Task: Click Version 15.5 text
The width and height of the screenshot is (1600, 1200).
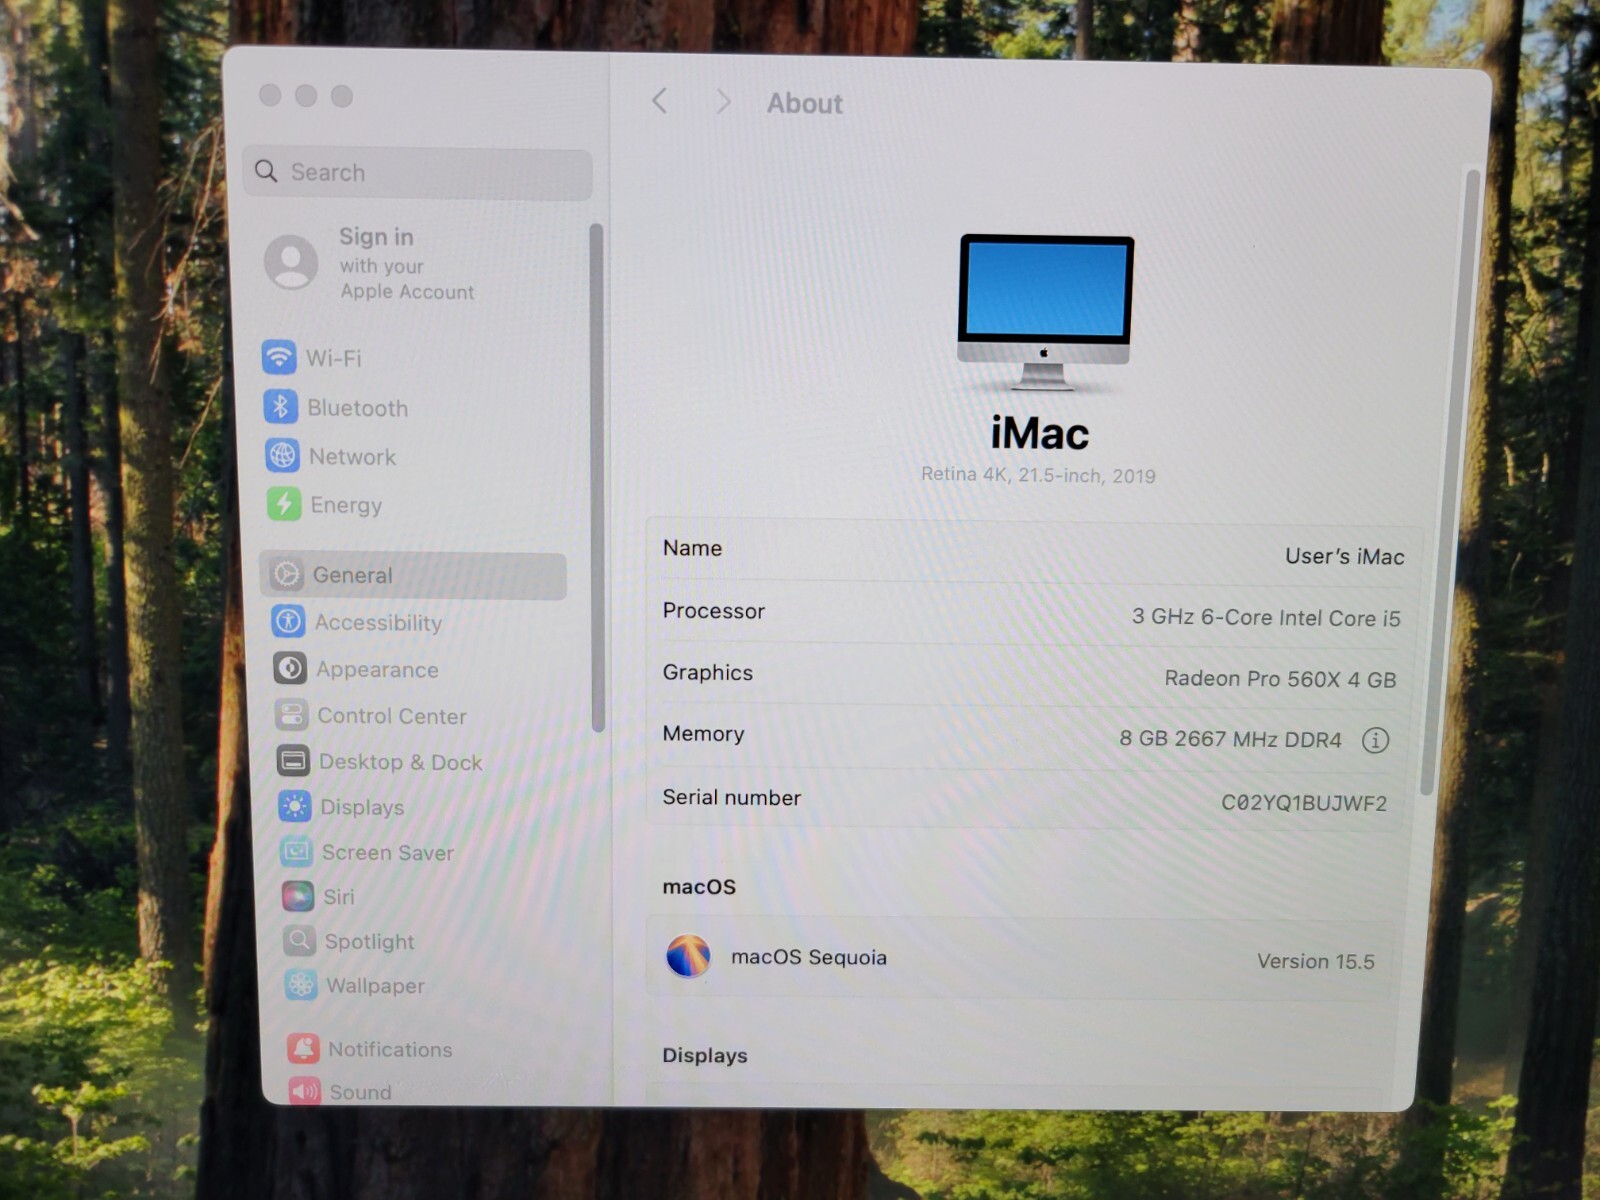Action: click(1315, 961)
